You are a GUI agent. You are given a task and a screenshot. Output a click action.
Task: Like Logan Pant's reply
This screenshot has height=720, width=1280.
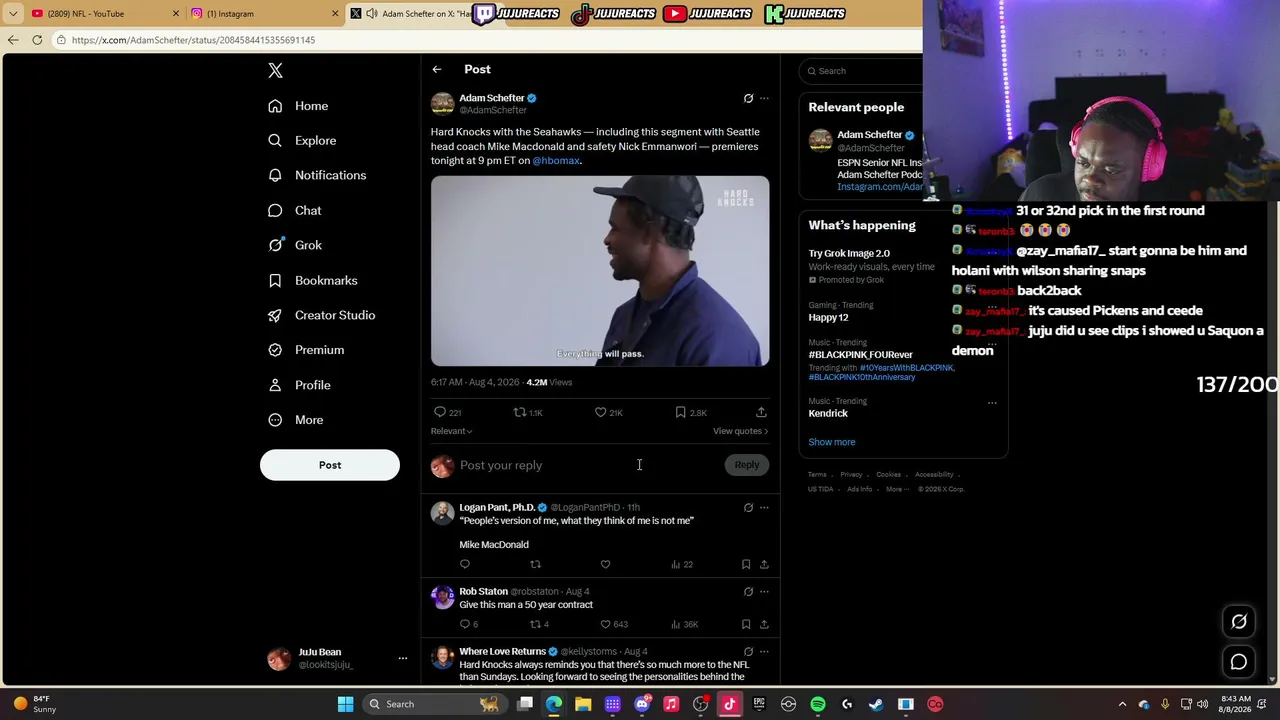pos(605,564)
